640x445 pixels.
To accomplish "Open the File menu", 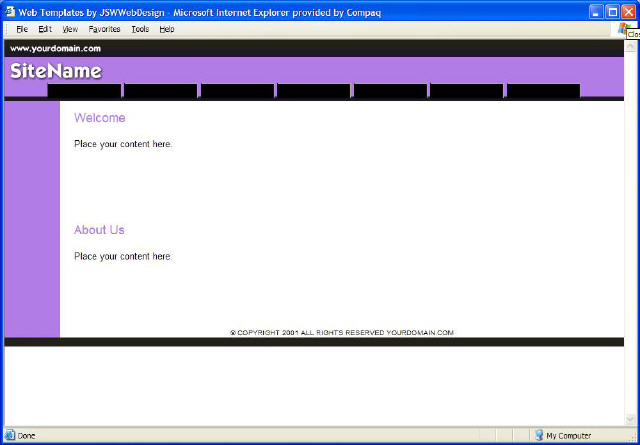I will [21, 29].
